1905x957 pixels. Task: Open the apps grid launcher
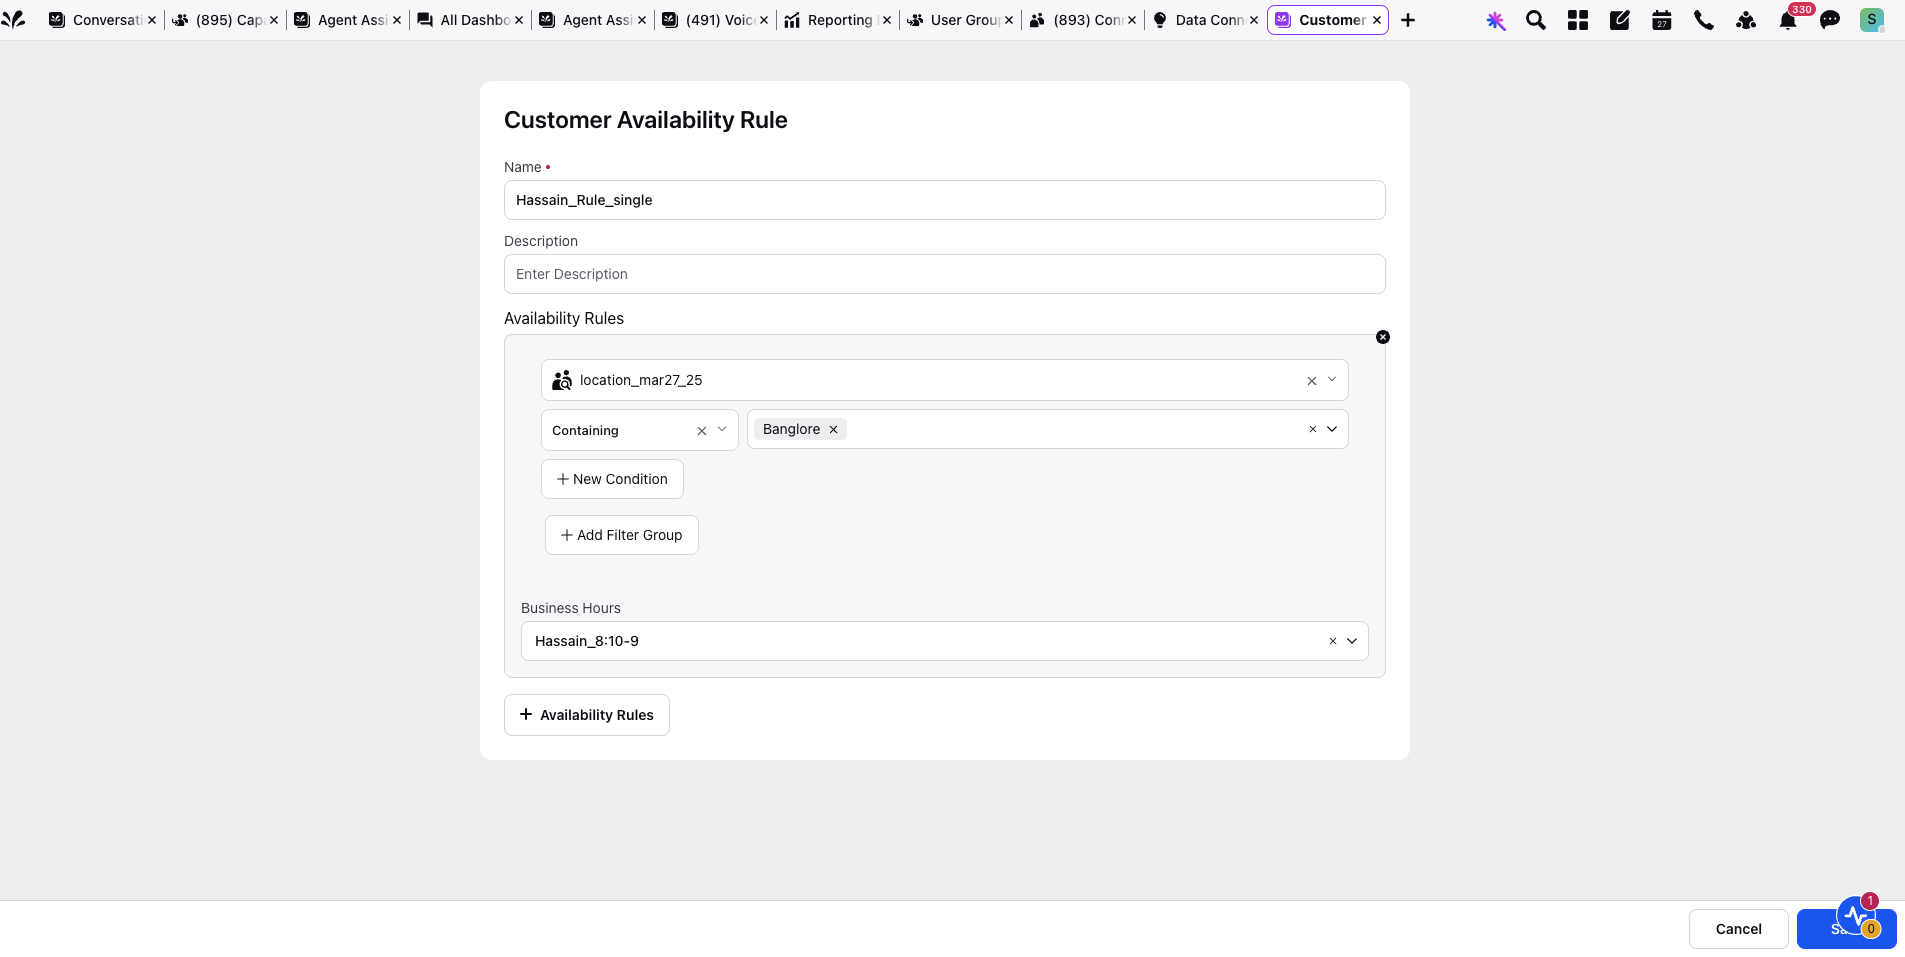1578,20
